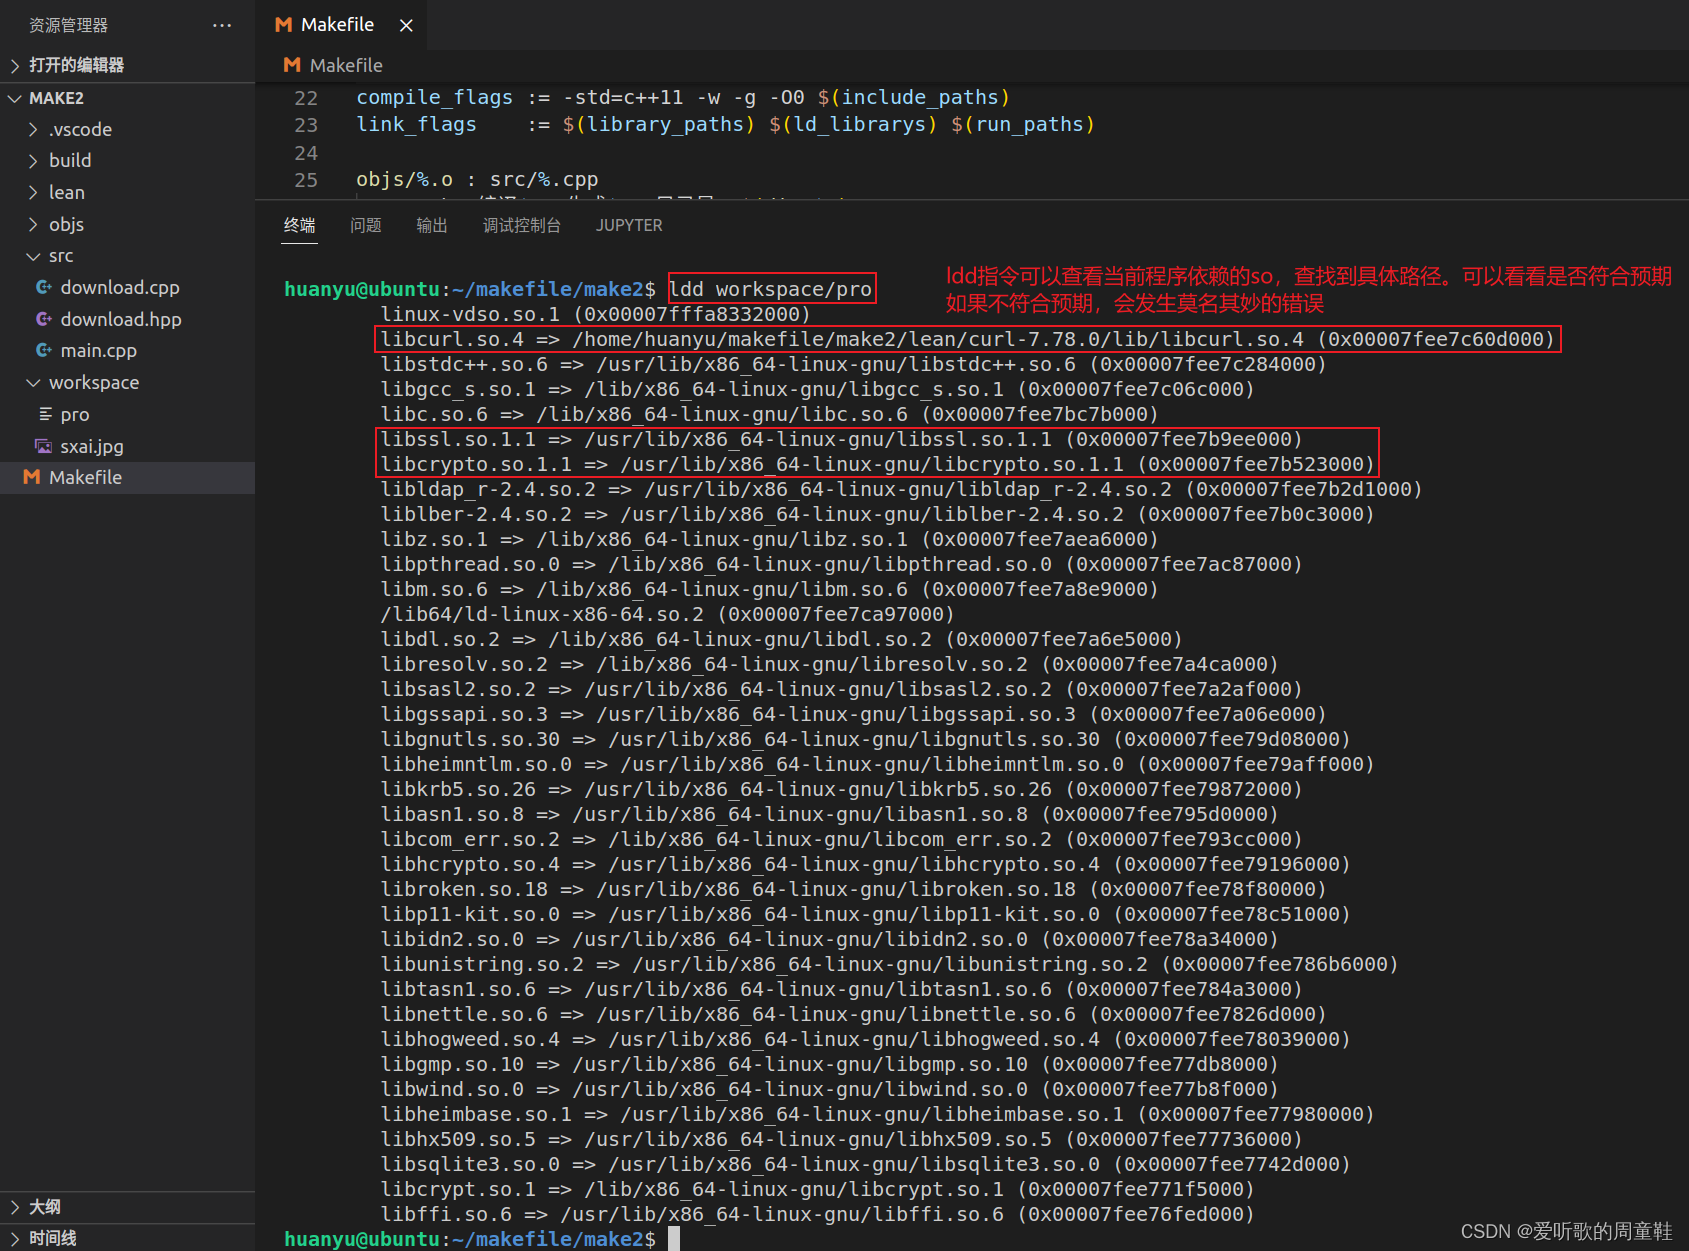Image resolution: width=1689 pixels, height=1251 pixels.
Task: Click the sxai.jpg image file icon
Action: pyautogui.click(x=44, y=446)
